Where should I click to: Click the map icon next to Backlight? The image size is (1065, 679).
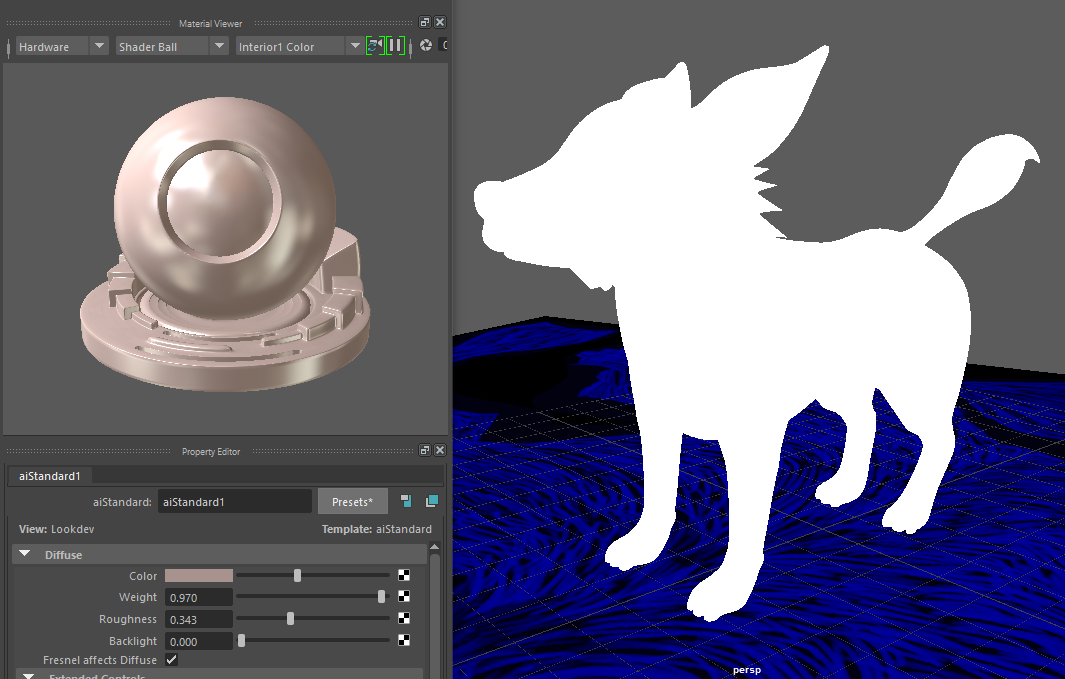click(x=404, y=640)
